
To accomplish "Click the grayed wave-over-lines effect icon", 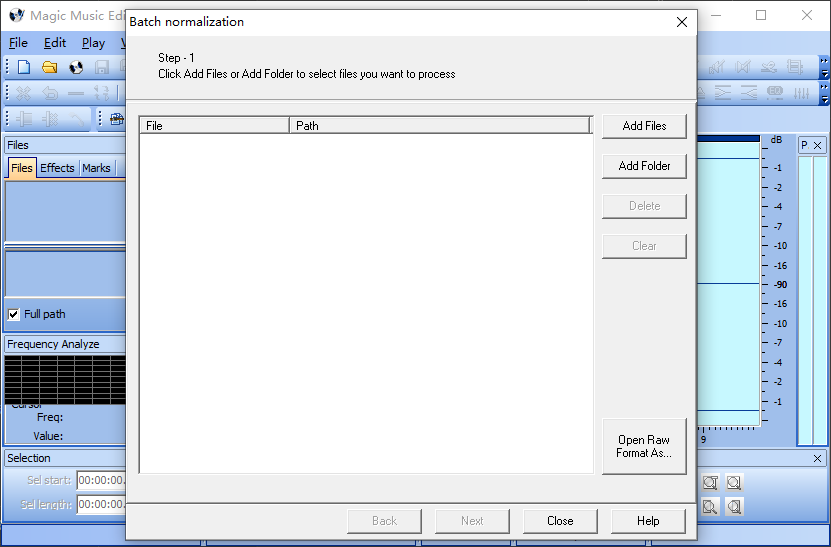I will (x=769, y=67).
